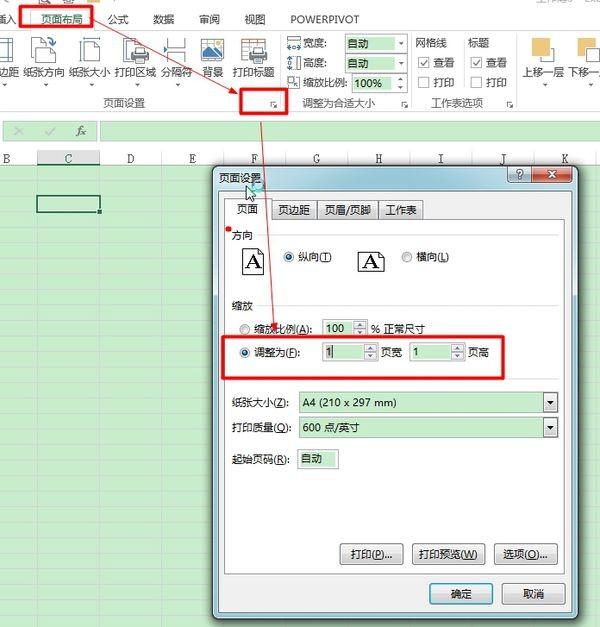The width and height of the screenshot is (600, 627).
Task: Switch to the 数据 ribbon tab
Action: (x=164, y=19)
